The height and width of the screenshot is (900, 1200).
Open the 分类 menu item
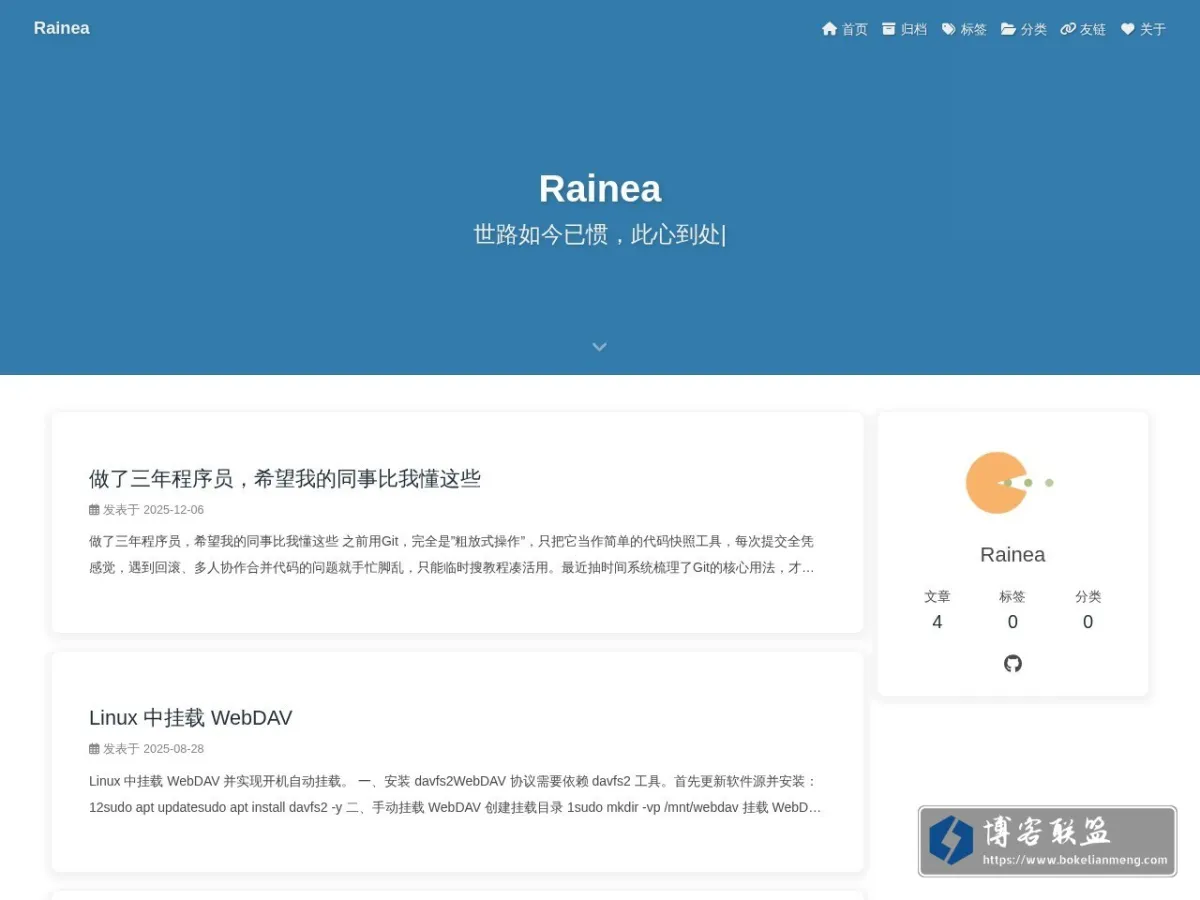click(x=1024, y=29)
